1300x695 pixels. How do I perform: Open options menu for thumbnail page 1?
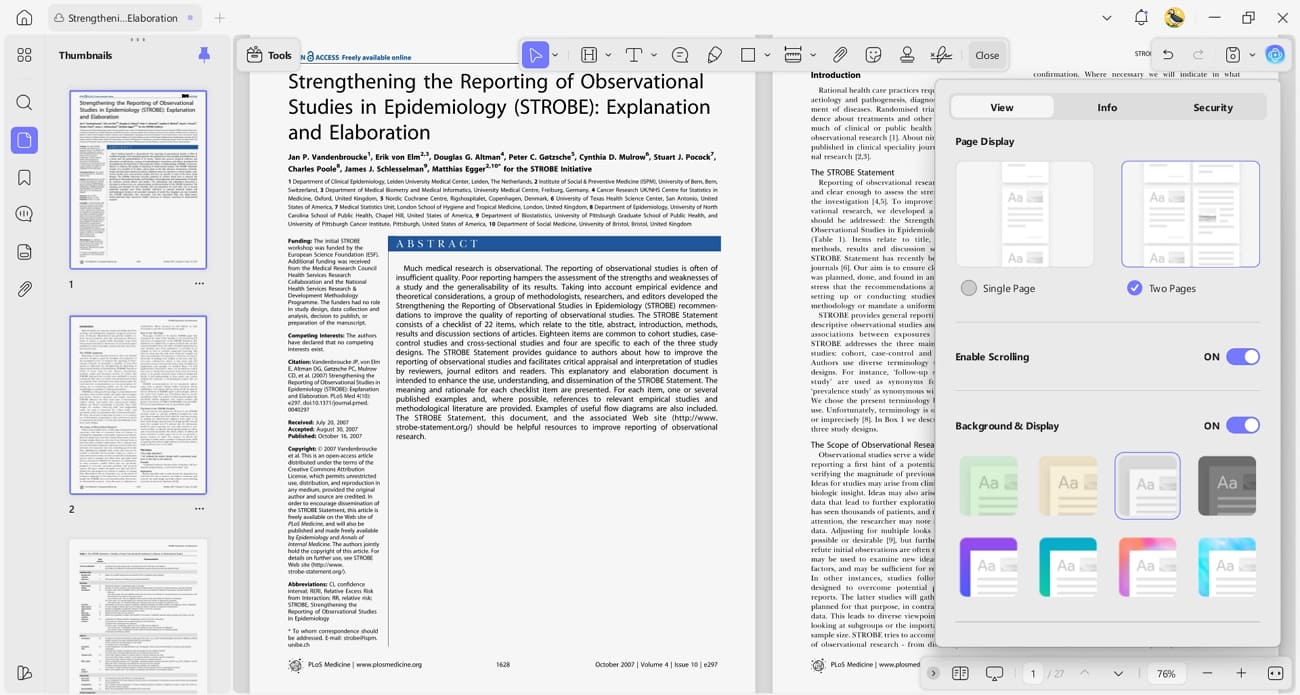(x=199, y=284)
